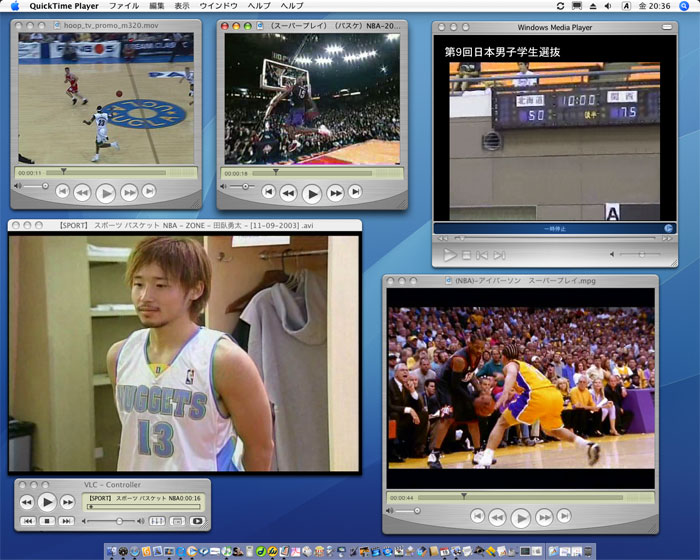Stop playback in VLC Controller
The height and width of the screenshot is (560, 700).
(47, 521)
